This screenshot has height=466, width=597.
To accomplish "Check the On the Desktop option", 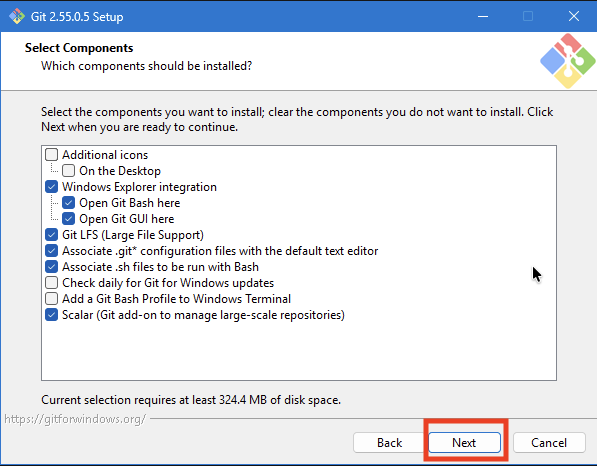I will (69, 171).
